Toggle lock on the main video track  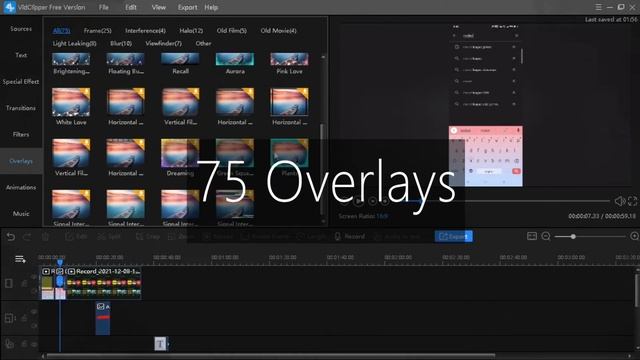click(x=24, y=283)
